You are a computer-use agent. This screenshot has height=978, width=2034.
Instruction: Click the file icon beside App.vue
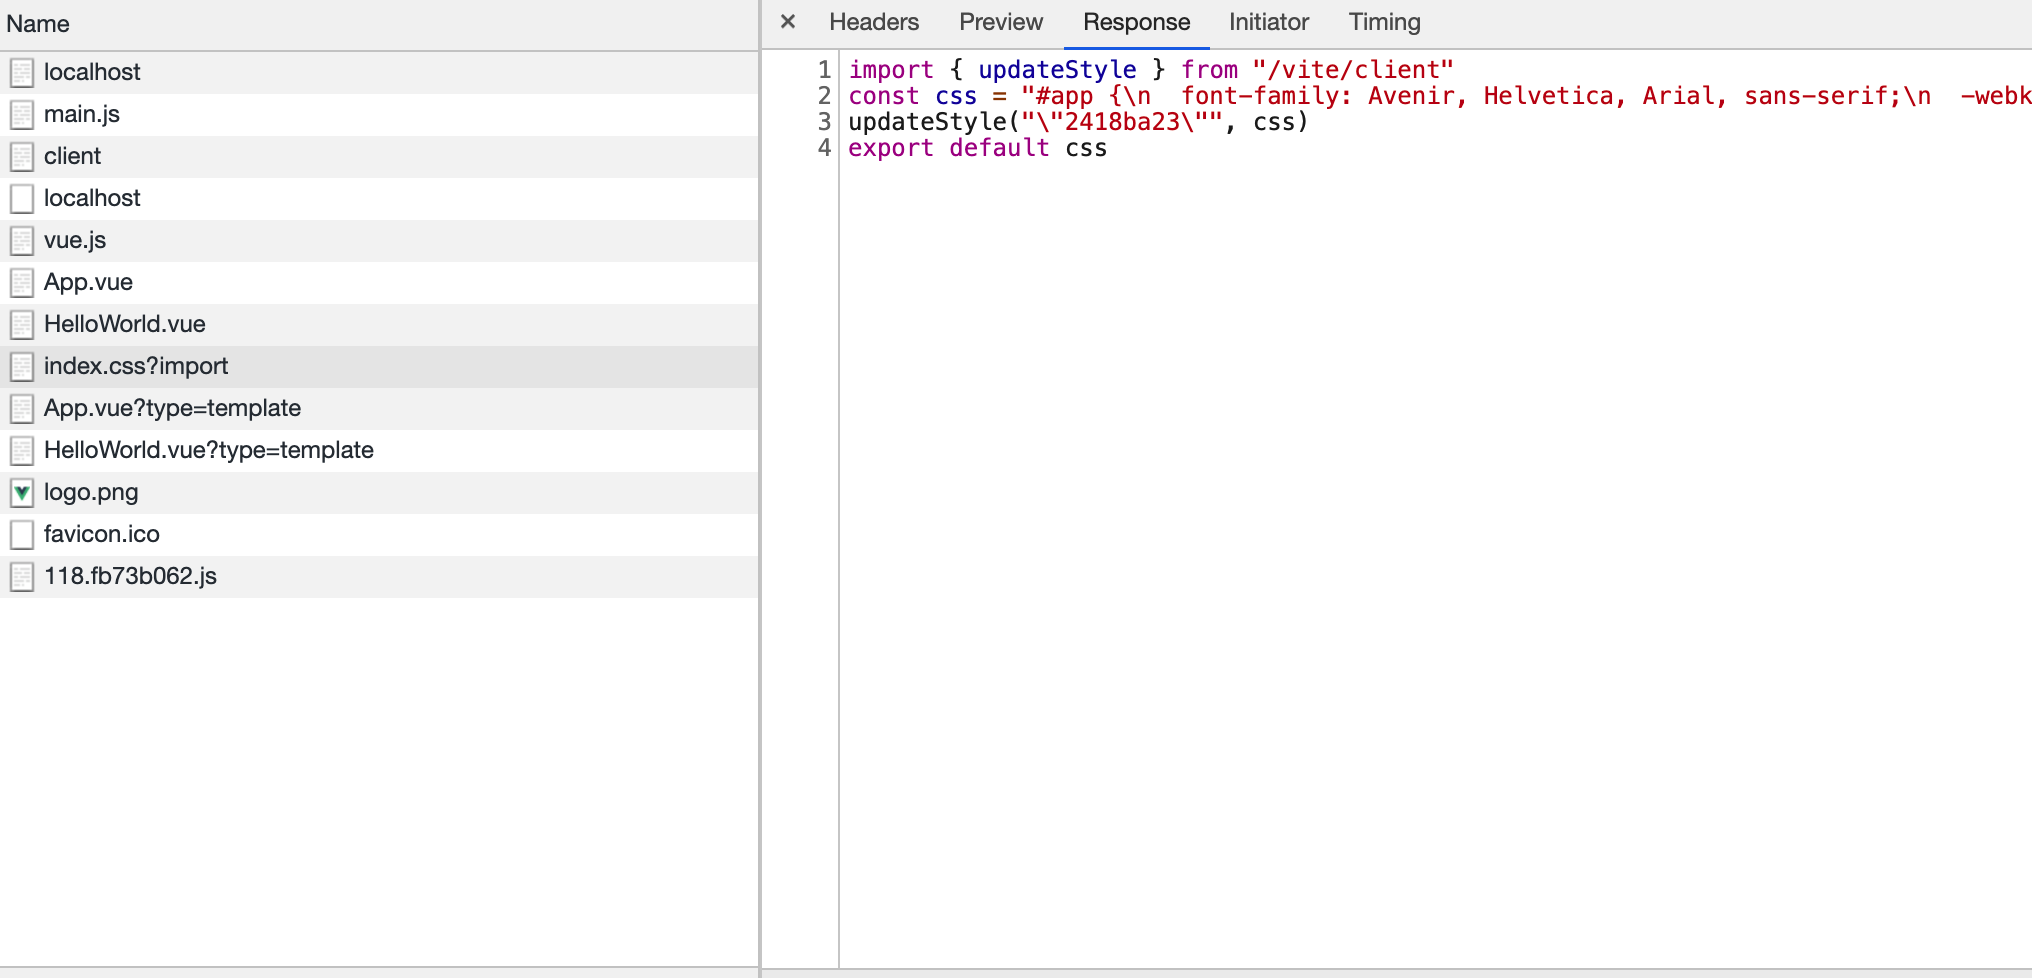pyautogui.click(x=22, y=282)
